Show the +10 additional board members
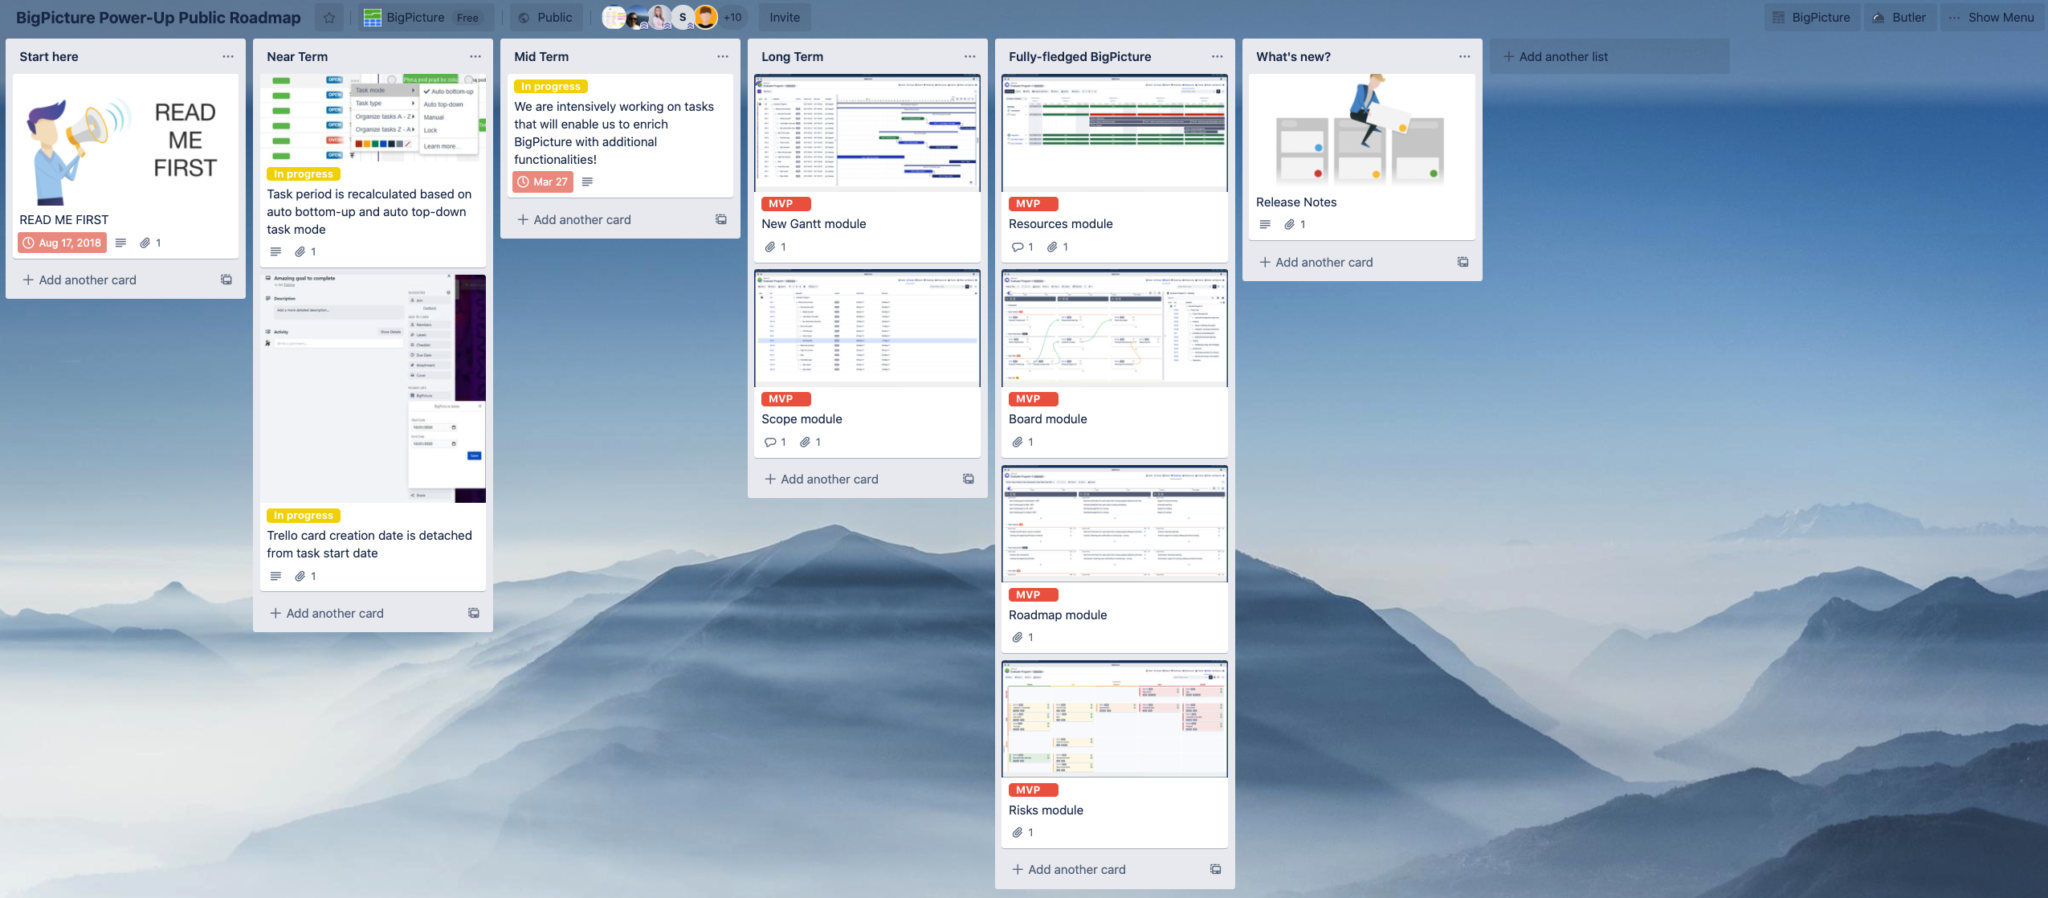 click(733, 17)
